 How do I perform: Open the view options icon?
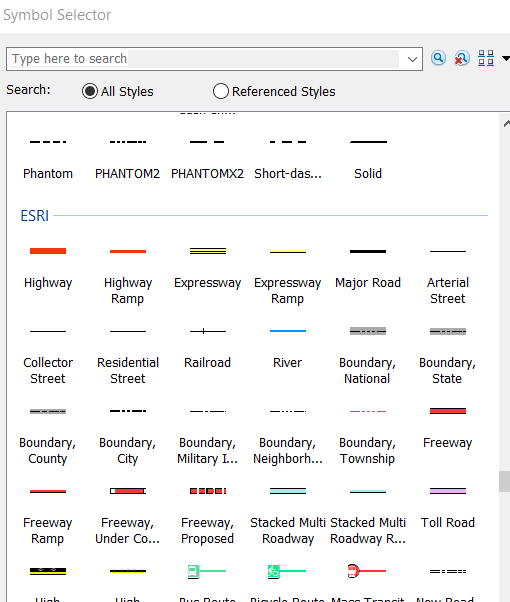(486, 58)
